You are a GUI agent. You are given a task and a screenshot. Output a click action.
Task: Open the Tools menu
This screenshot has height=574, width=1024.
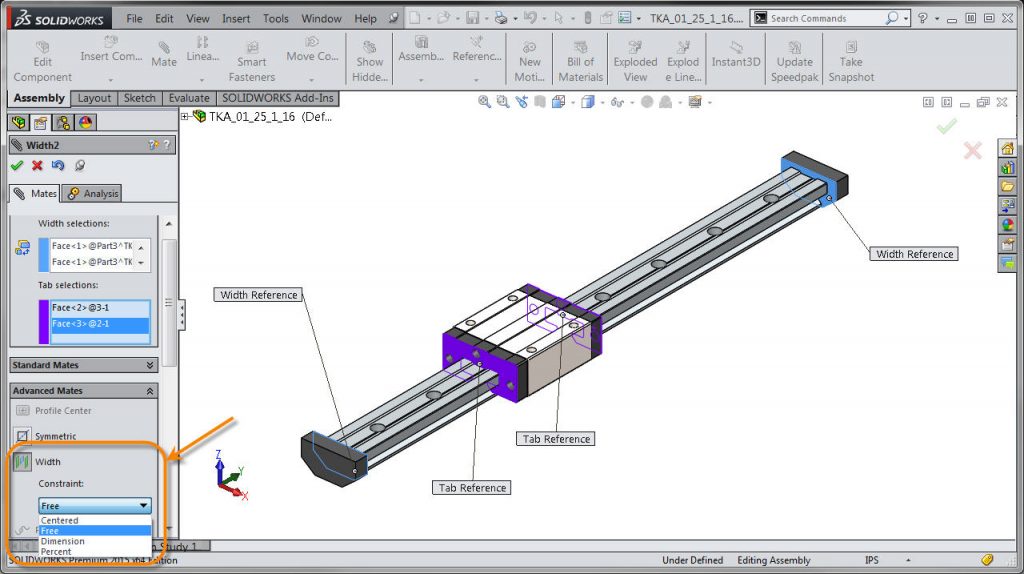point(276,18)
